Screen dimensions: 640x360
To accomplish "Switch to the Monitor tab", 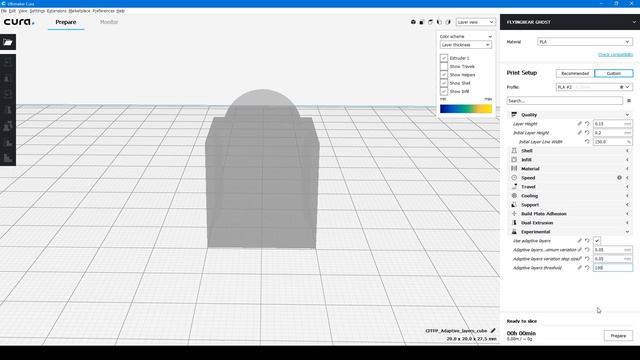I will 109,22.
